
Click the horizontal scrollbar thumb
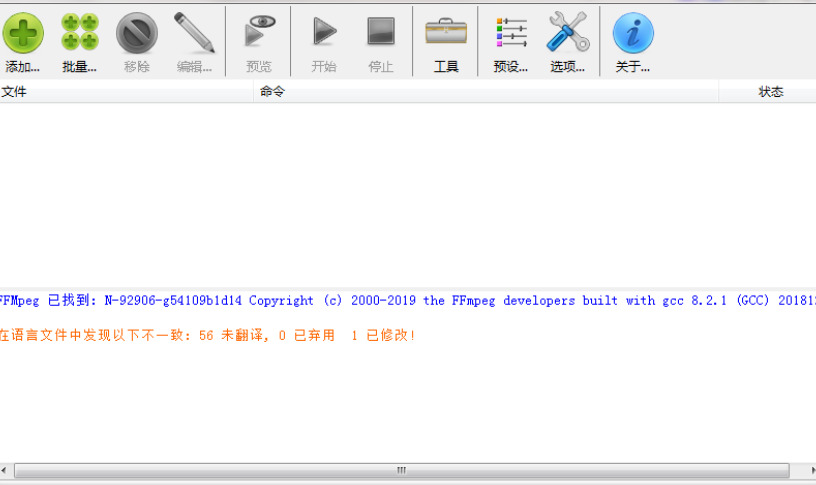(x=401, y=470)
